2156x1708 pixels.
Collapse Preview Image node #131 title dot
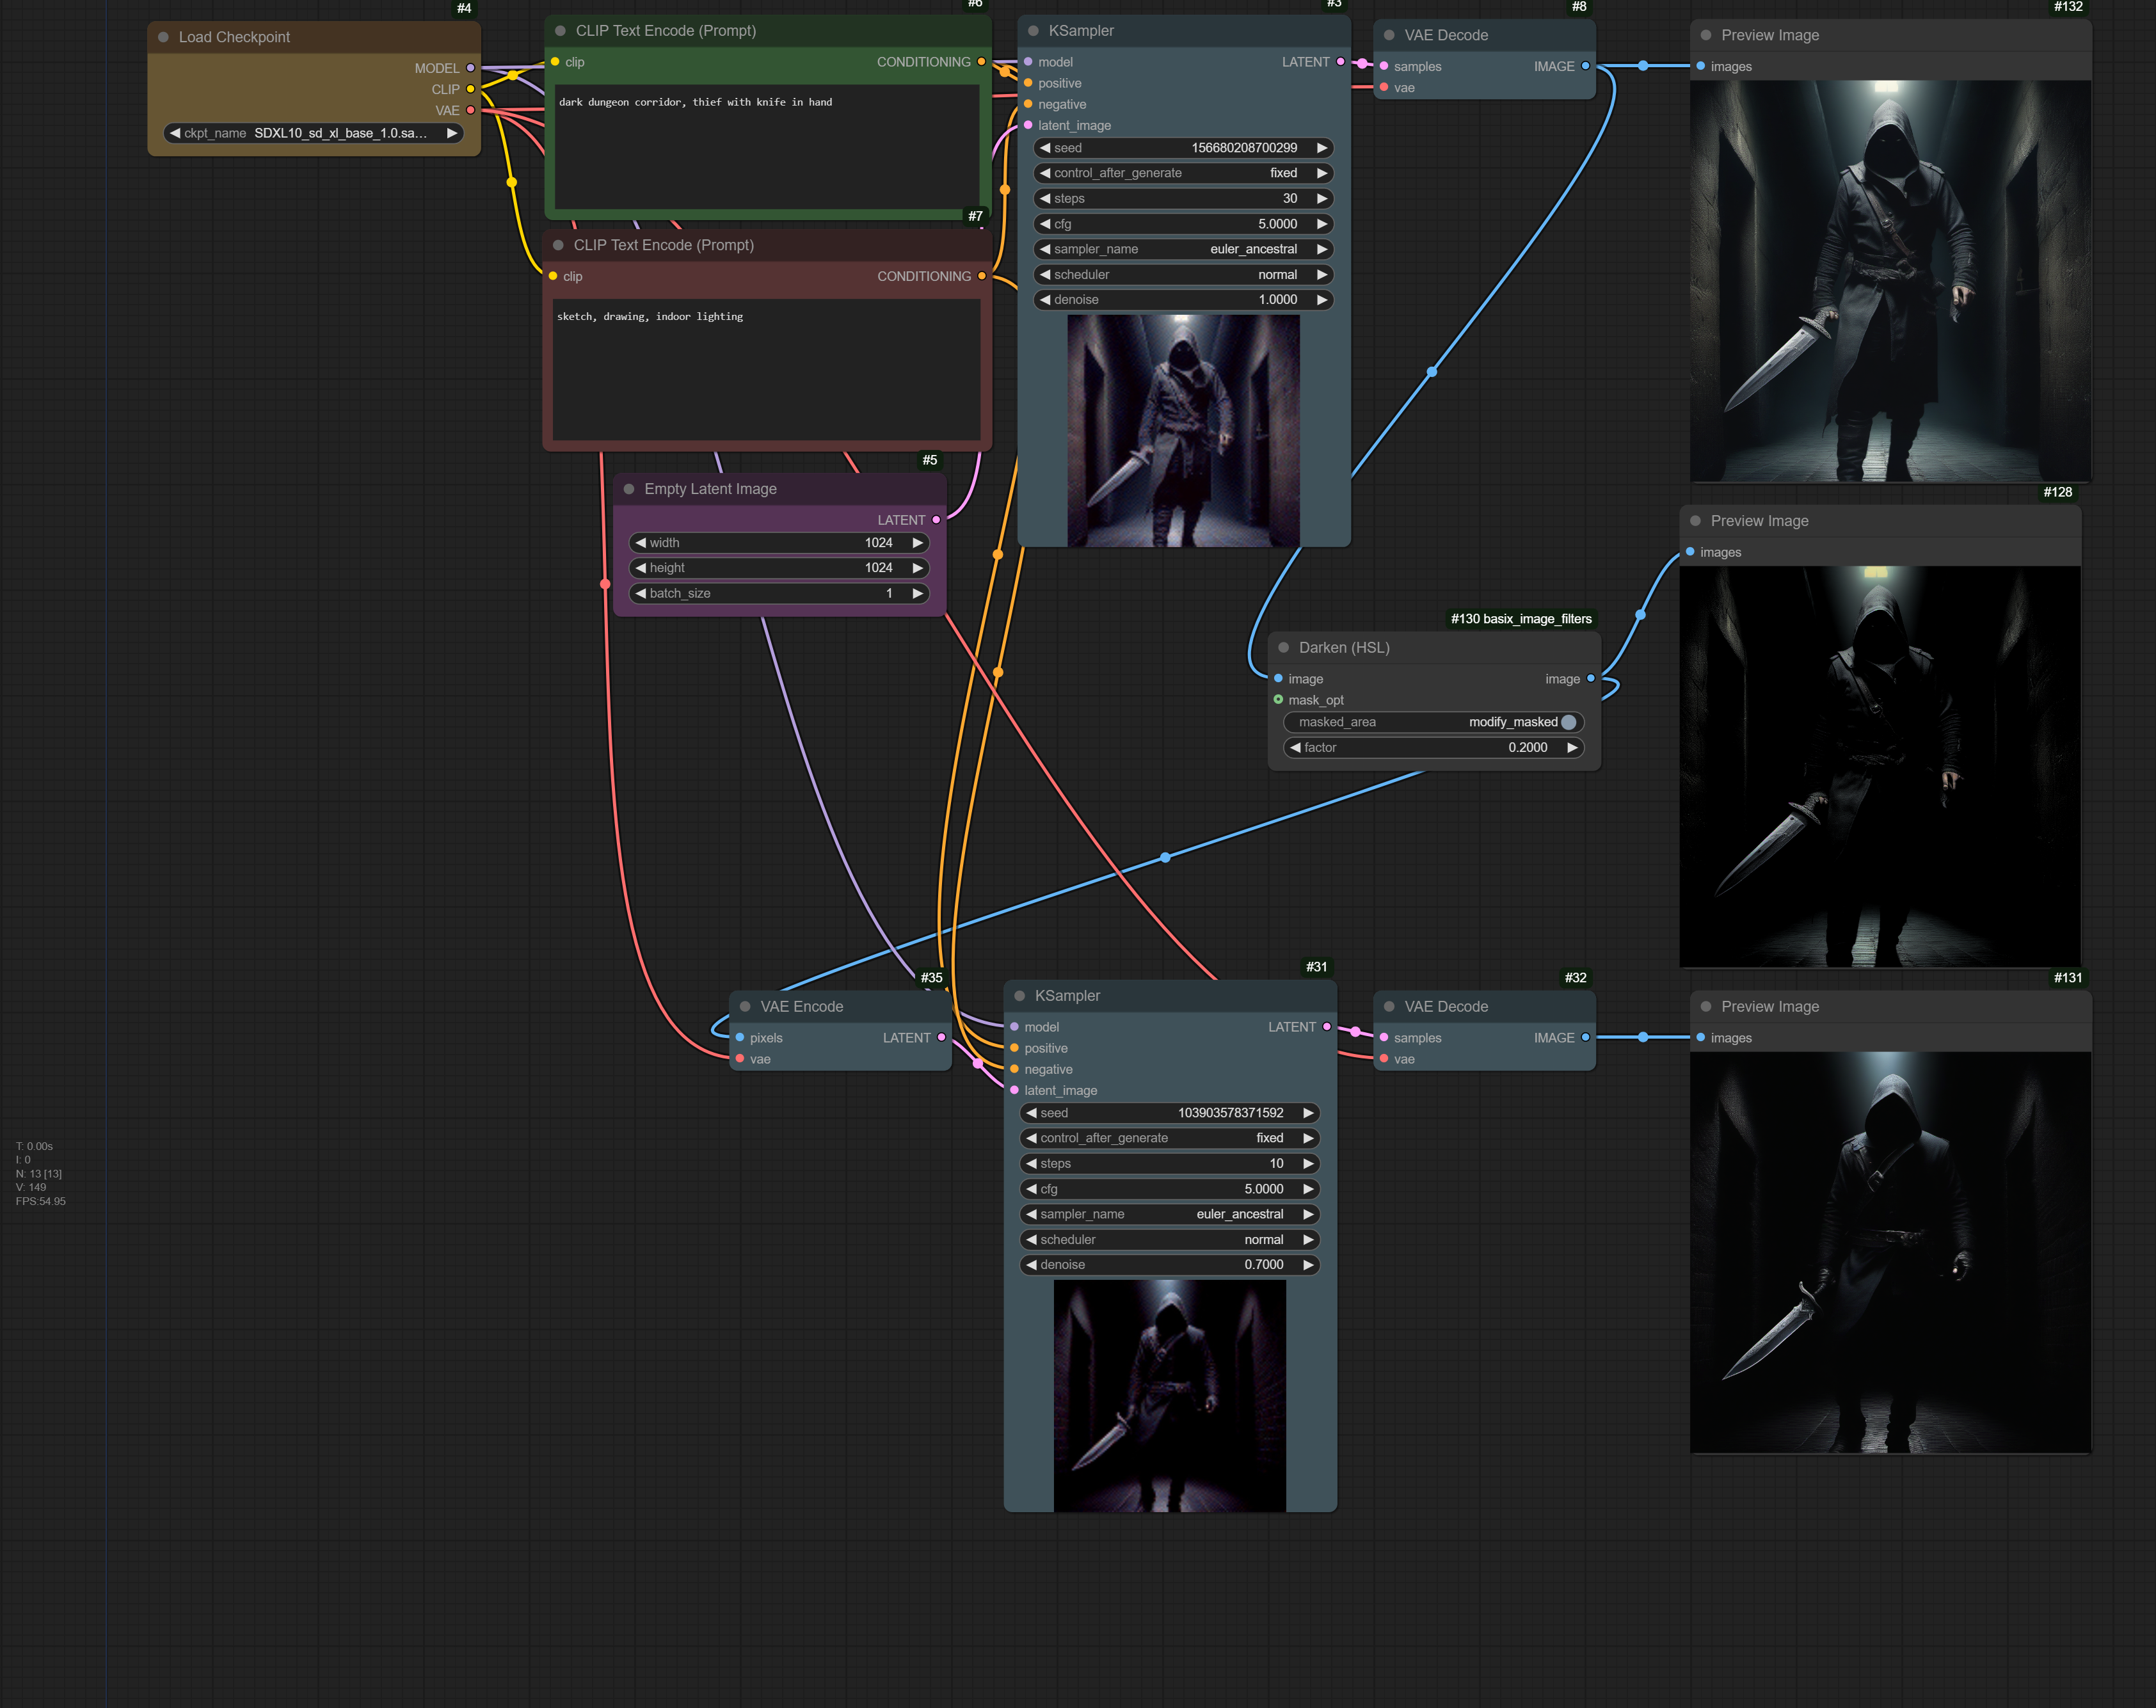(1706, 1006)
